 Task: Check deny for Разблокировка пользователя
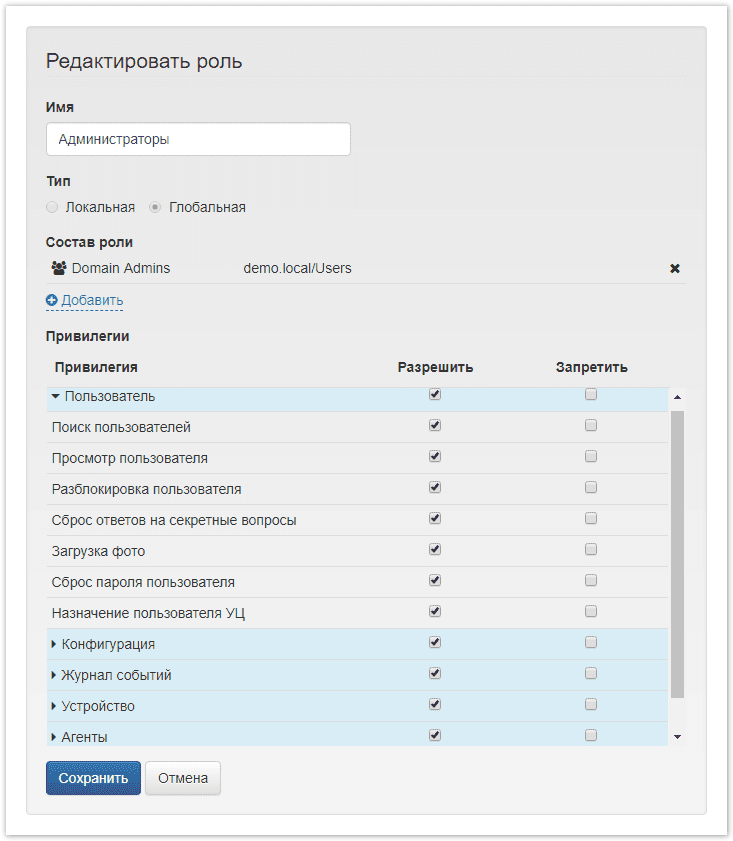[x=591, y=488]
